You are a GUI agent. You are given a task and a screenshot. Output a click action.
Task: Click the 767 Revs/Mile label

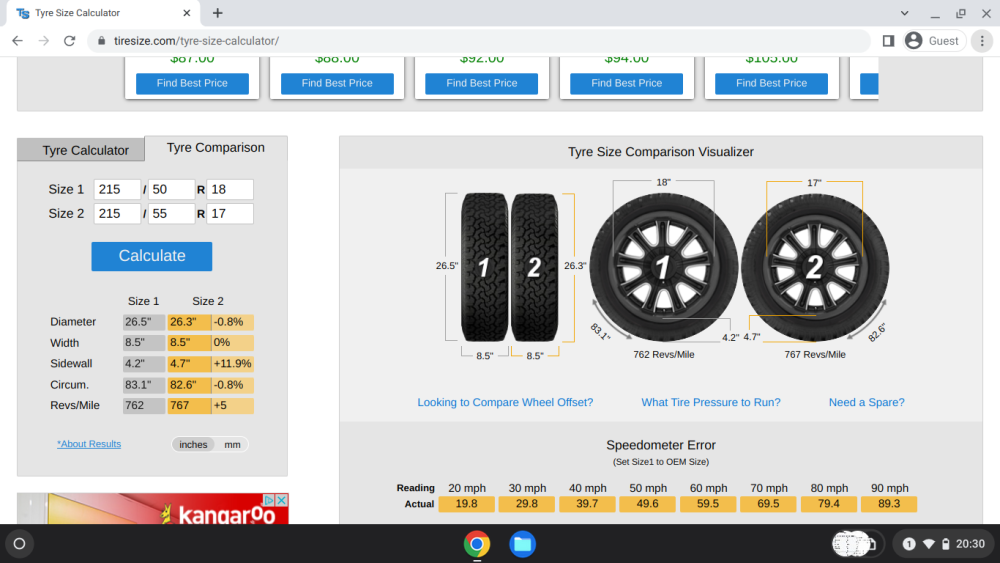pos(814,355)
